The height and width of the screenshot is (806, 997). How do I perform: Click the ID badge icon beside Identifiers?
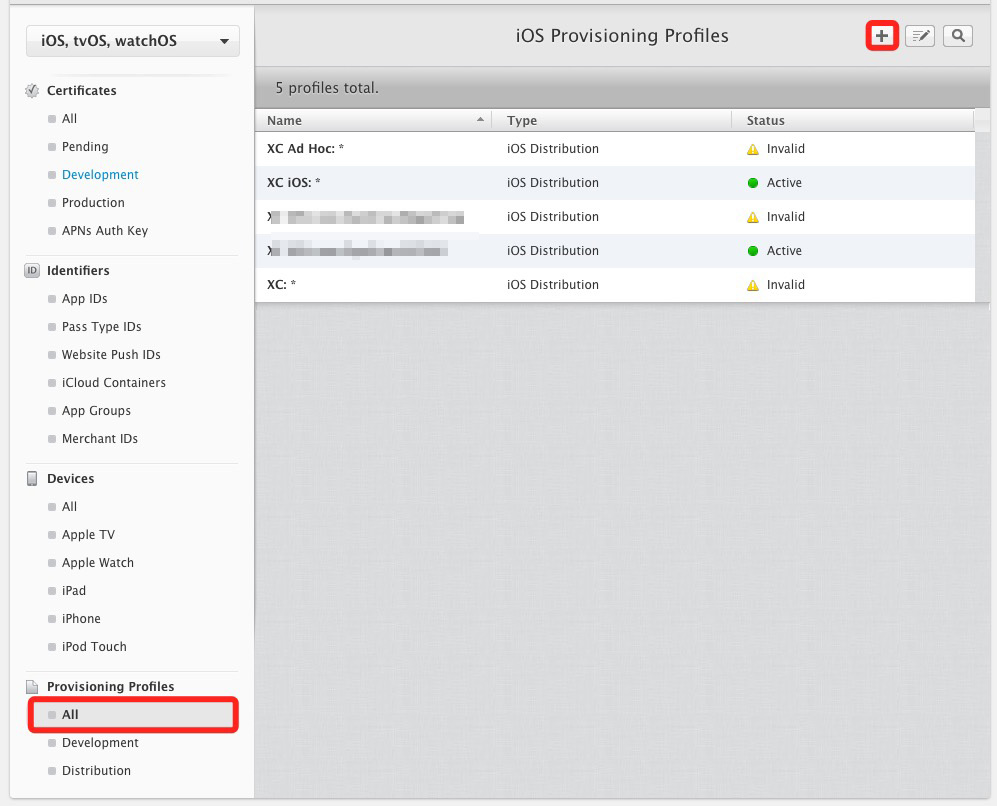click(x=30, y=270)
